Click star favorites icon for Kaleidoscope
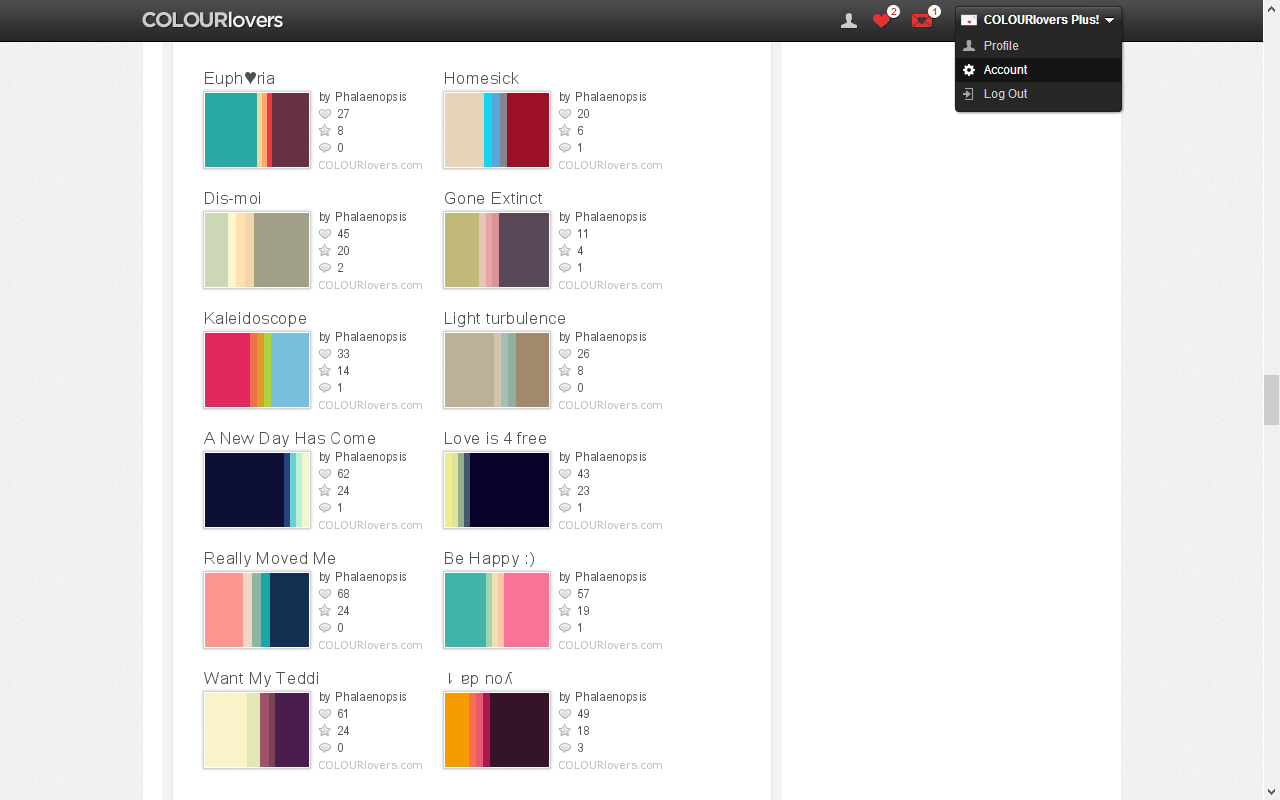 tap(325, 371)
